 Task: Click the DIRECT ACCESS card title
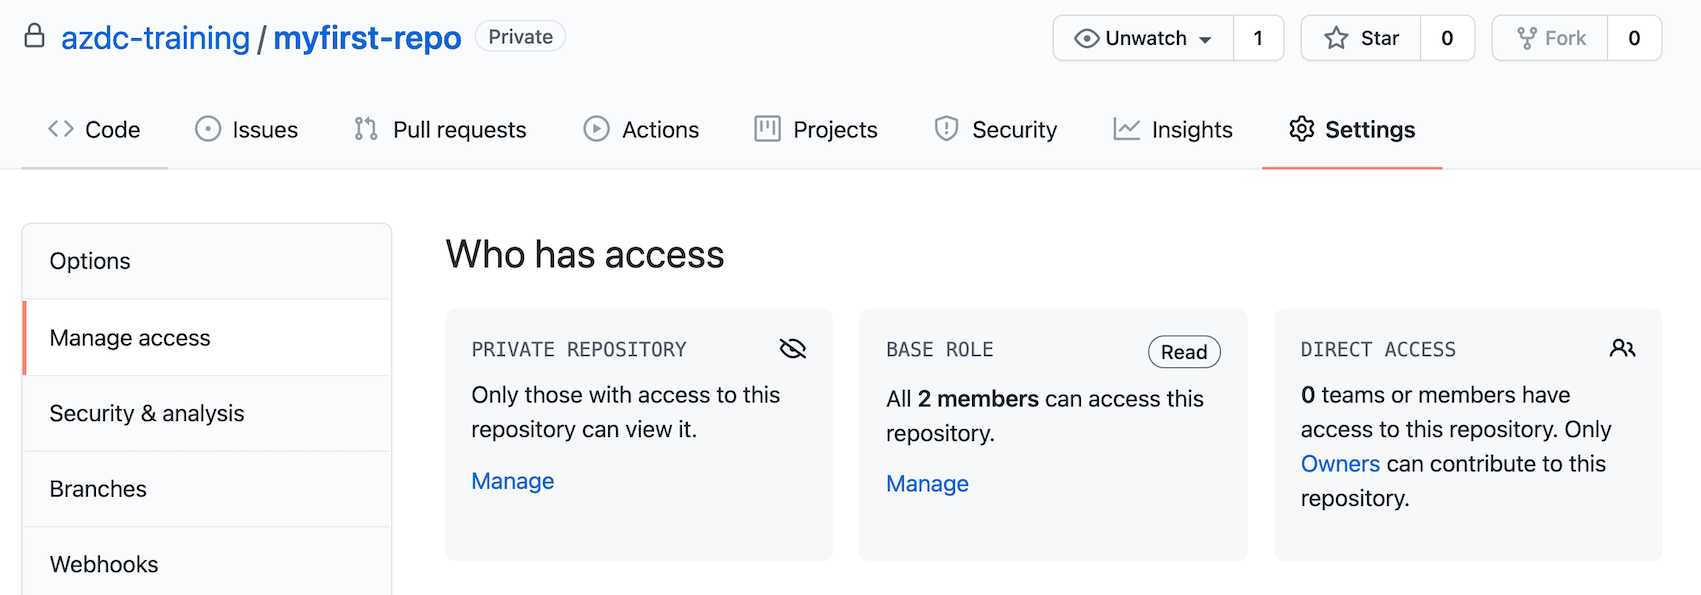1378,350
